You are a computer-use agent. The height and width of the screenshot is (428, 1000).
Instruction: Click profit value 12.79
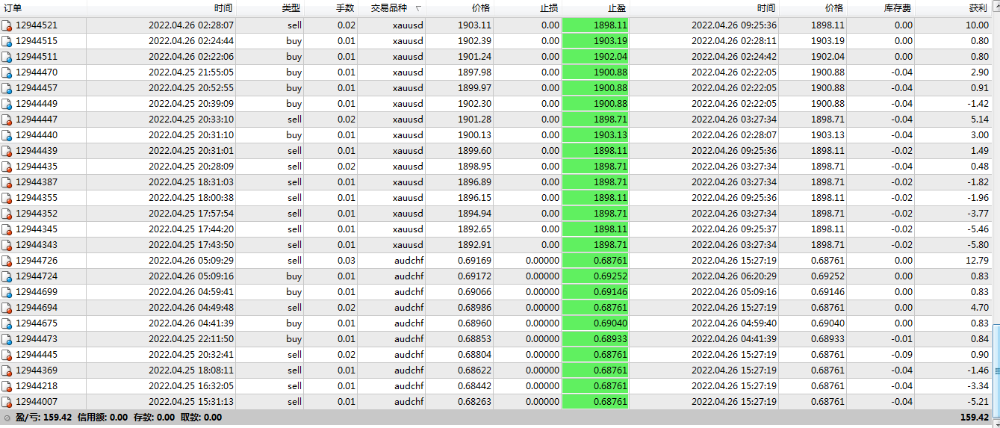pyautogui.click(x=976, y=261)
